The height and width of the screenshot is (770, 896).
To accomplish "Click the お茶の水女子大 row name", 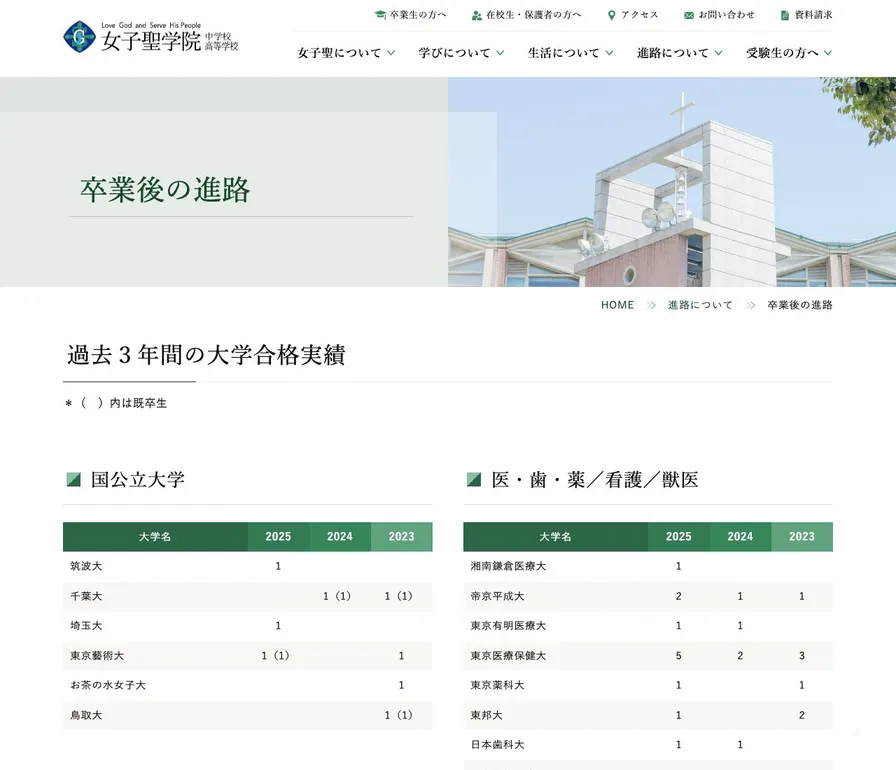I will pos(108,685).
